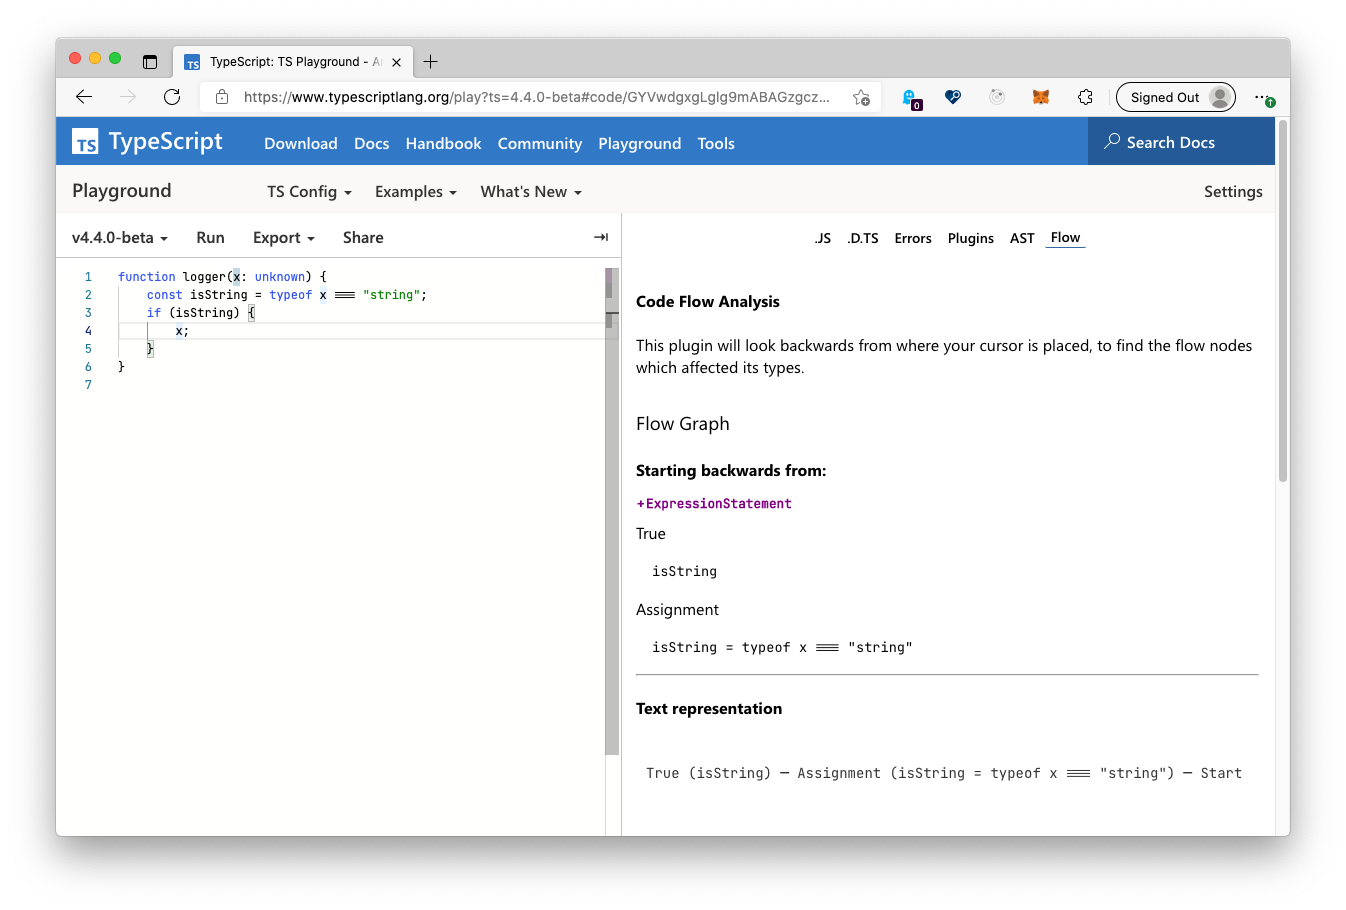
Task: Switch to the .D.TS tab
Action: (863, 238)
